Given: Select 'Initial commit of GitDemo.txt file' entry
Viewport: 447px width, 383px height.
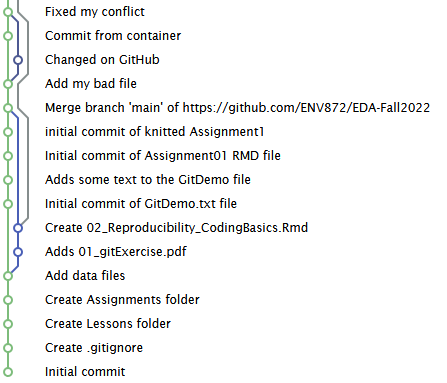Looking at the screenshot, I should pos(141,204).
